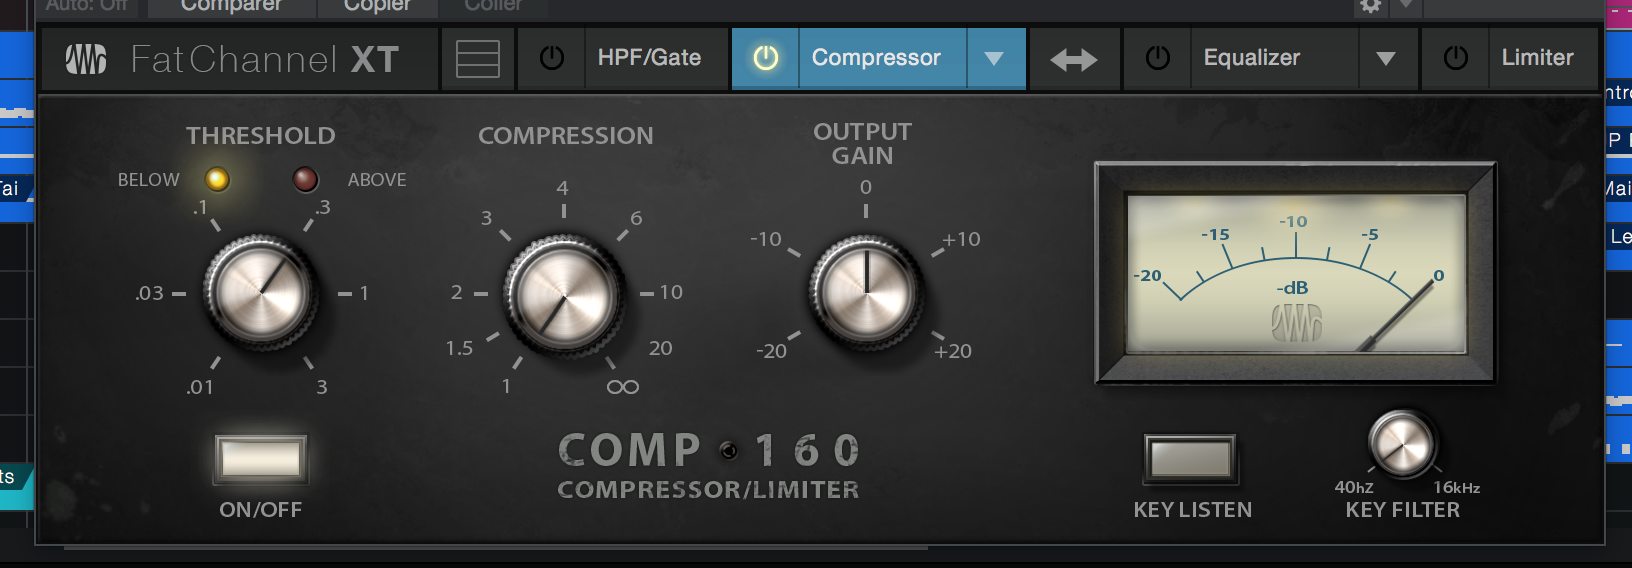
Task: Click the channel strip view icon
Action: [x=477, y=58]
